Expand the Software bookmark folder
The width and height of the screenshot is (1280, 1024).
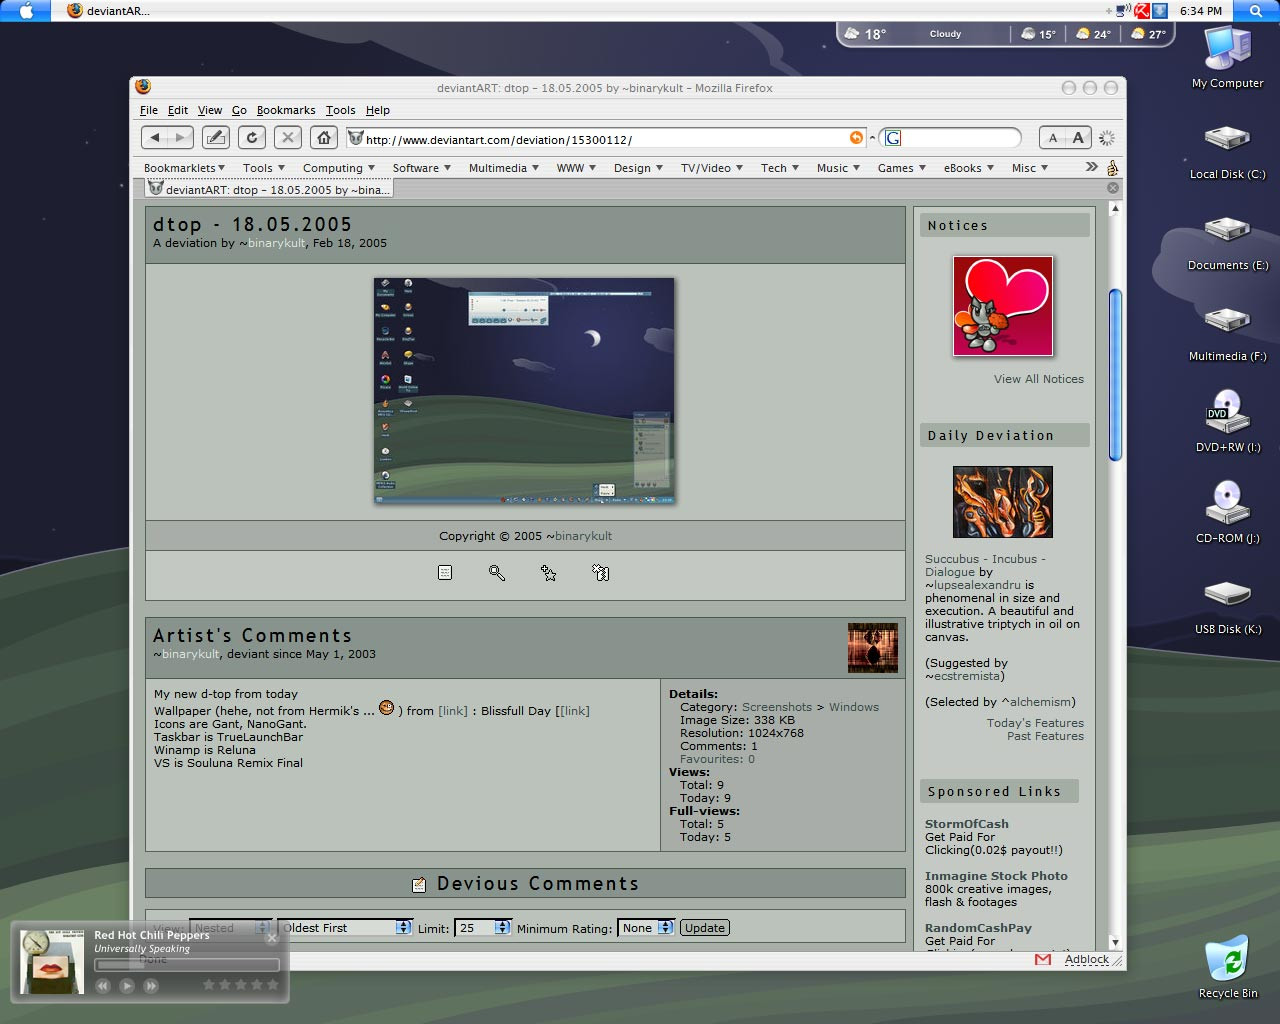click(x=421, y=168)
